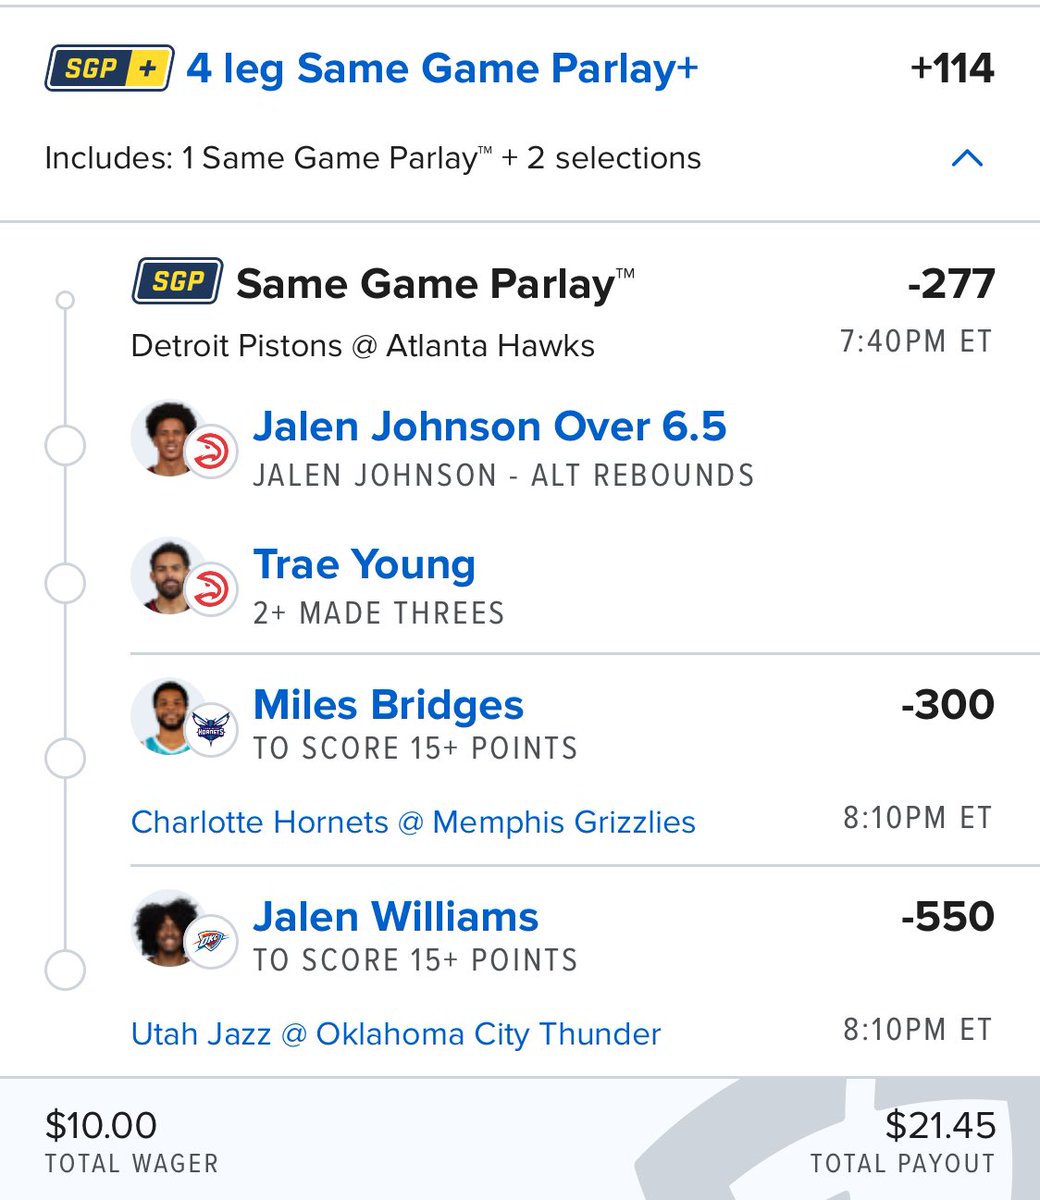Tap the Oklahoma City Thunder logo icon
Image resolution: width=1040 pixels, height=1200 pixels.
(211, 941)
